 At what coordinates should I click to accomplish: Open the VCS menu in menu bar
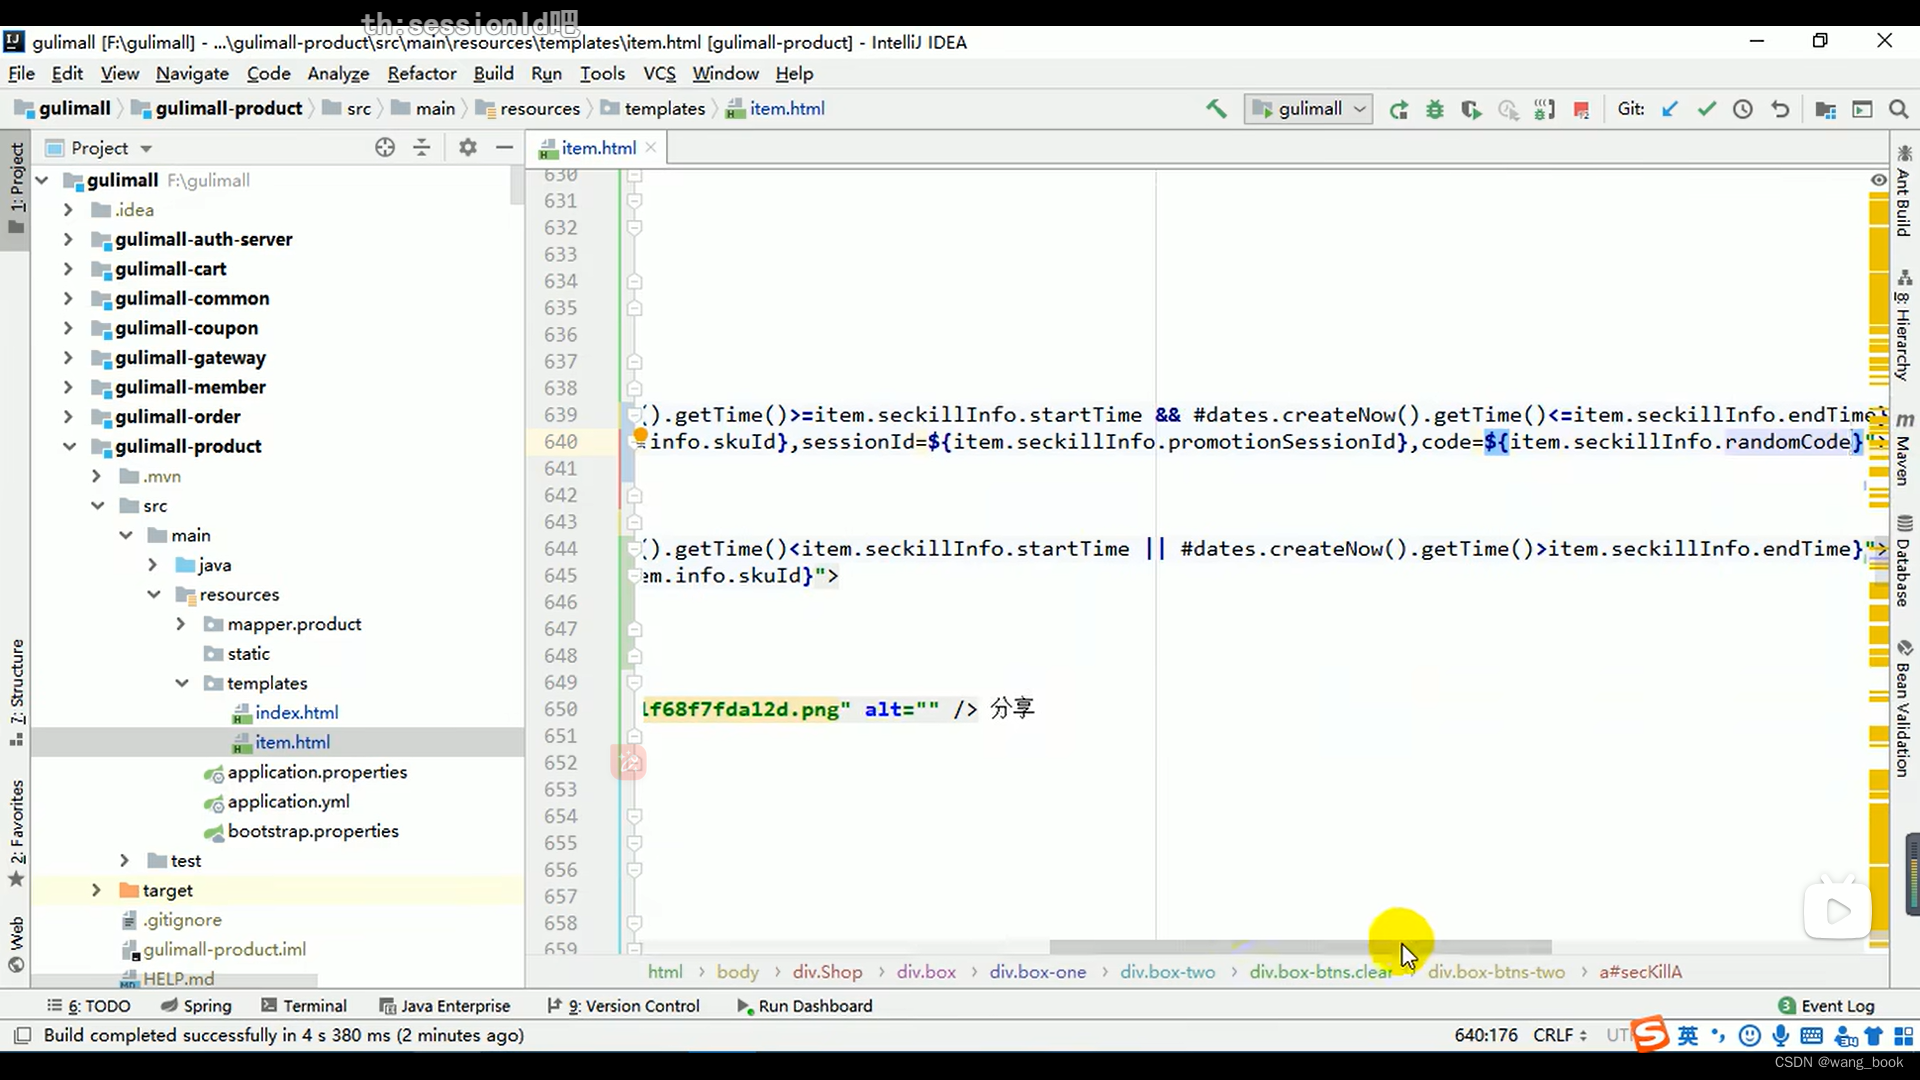[659, 73]
